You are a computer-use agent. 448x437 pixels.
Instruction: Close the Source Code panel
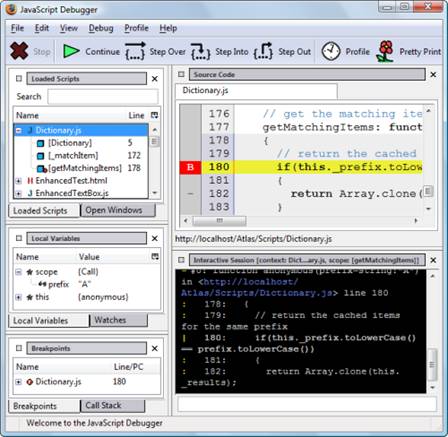[x=433, y=74]
